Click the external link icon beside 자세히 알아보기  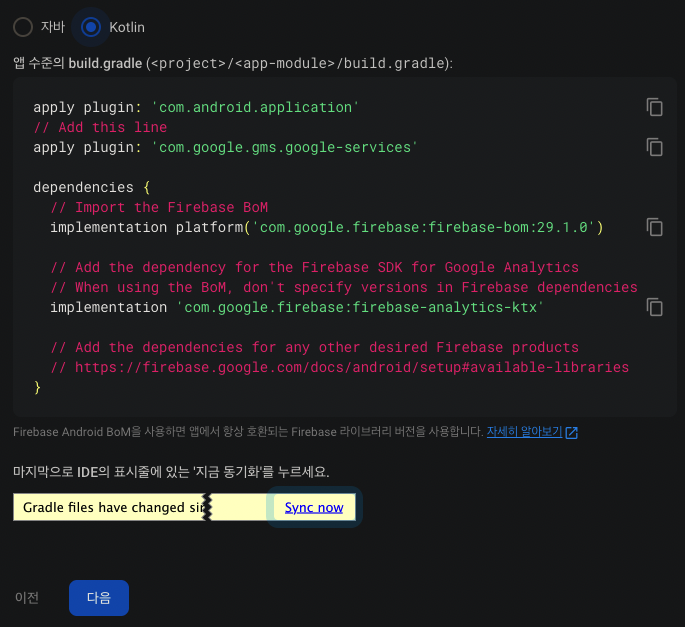(571, 433)
